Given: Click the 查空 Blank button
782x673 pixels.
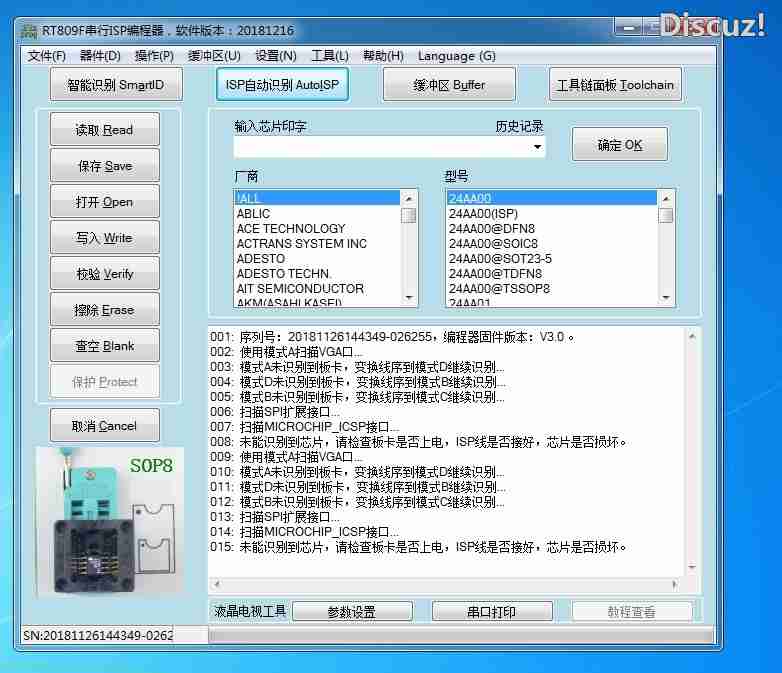Looking at the screenshot, I should [105, 346].
